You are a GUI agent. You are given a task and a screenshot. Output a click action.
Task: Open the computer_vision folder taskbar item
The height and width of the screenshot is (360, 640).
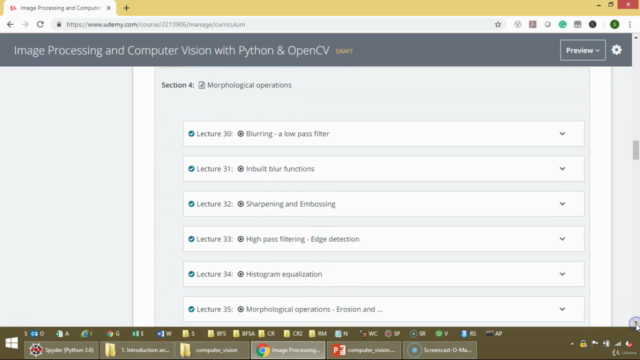(212, 350)
